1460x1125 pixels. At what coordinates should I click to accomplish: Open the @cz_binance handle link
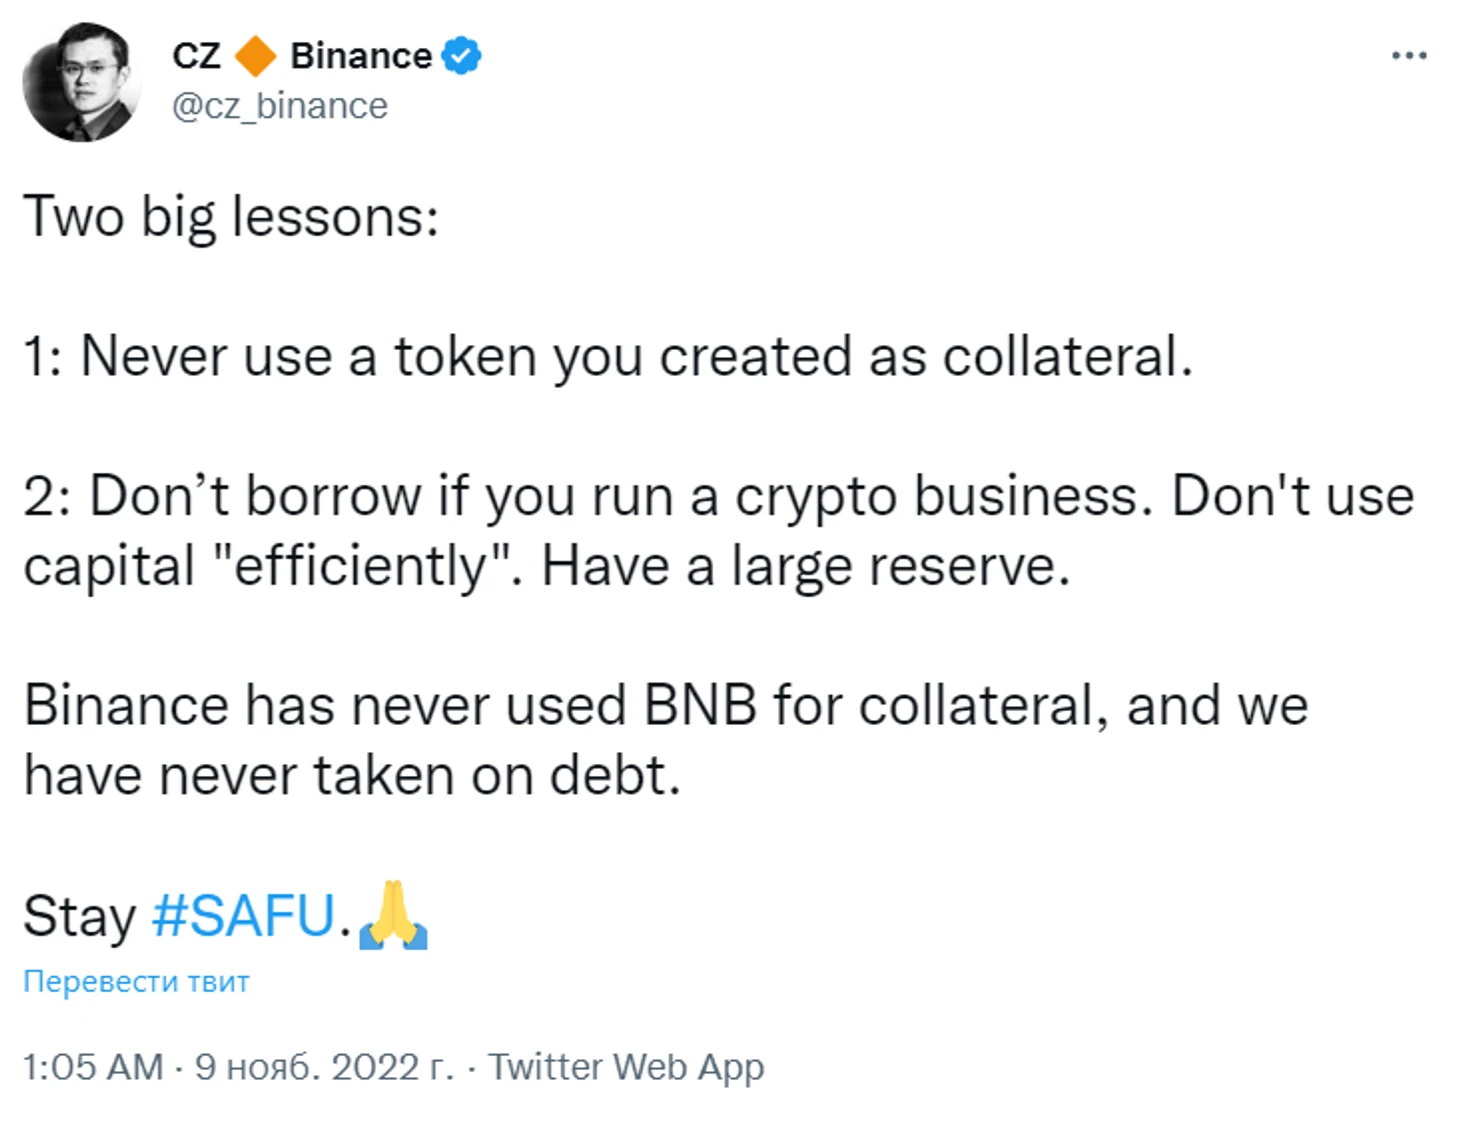pos(280,106)
